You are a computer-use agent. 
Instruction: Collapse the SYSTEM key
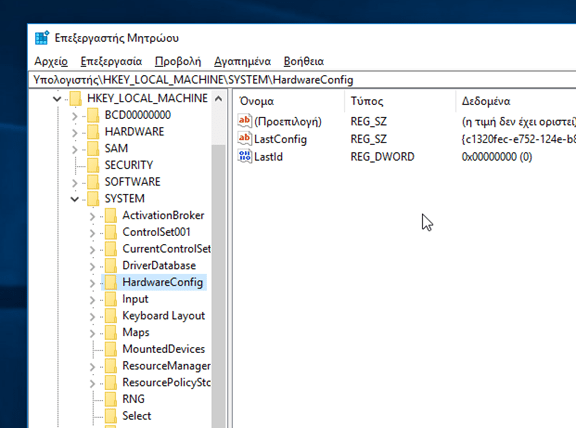(75, 199)
